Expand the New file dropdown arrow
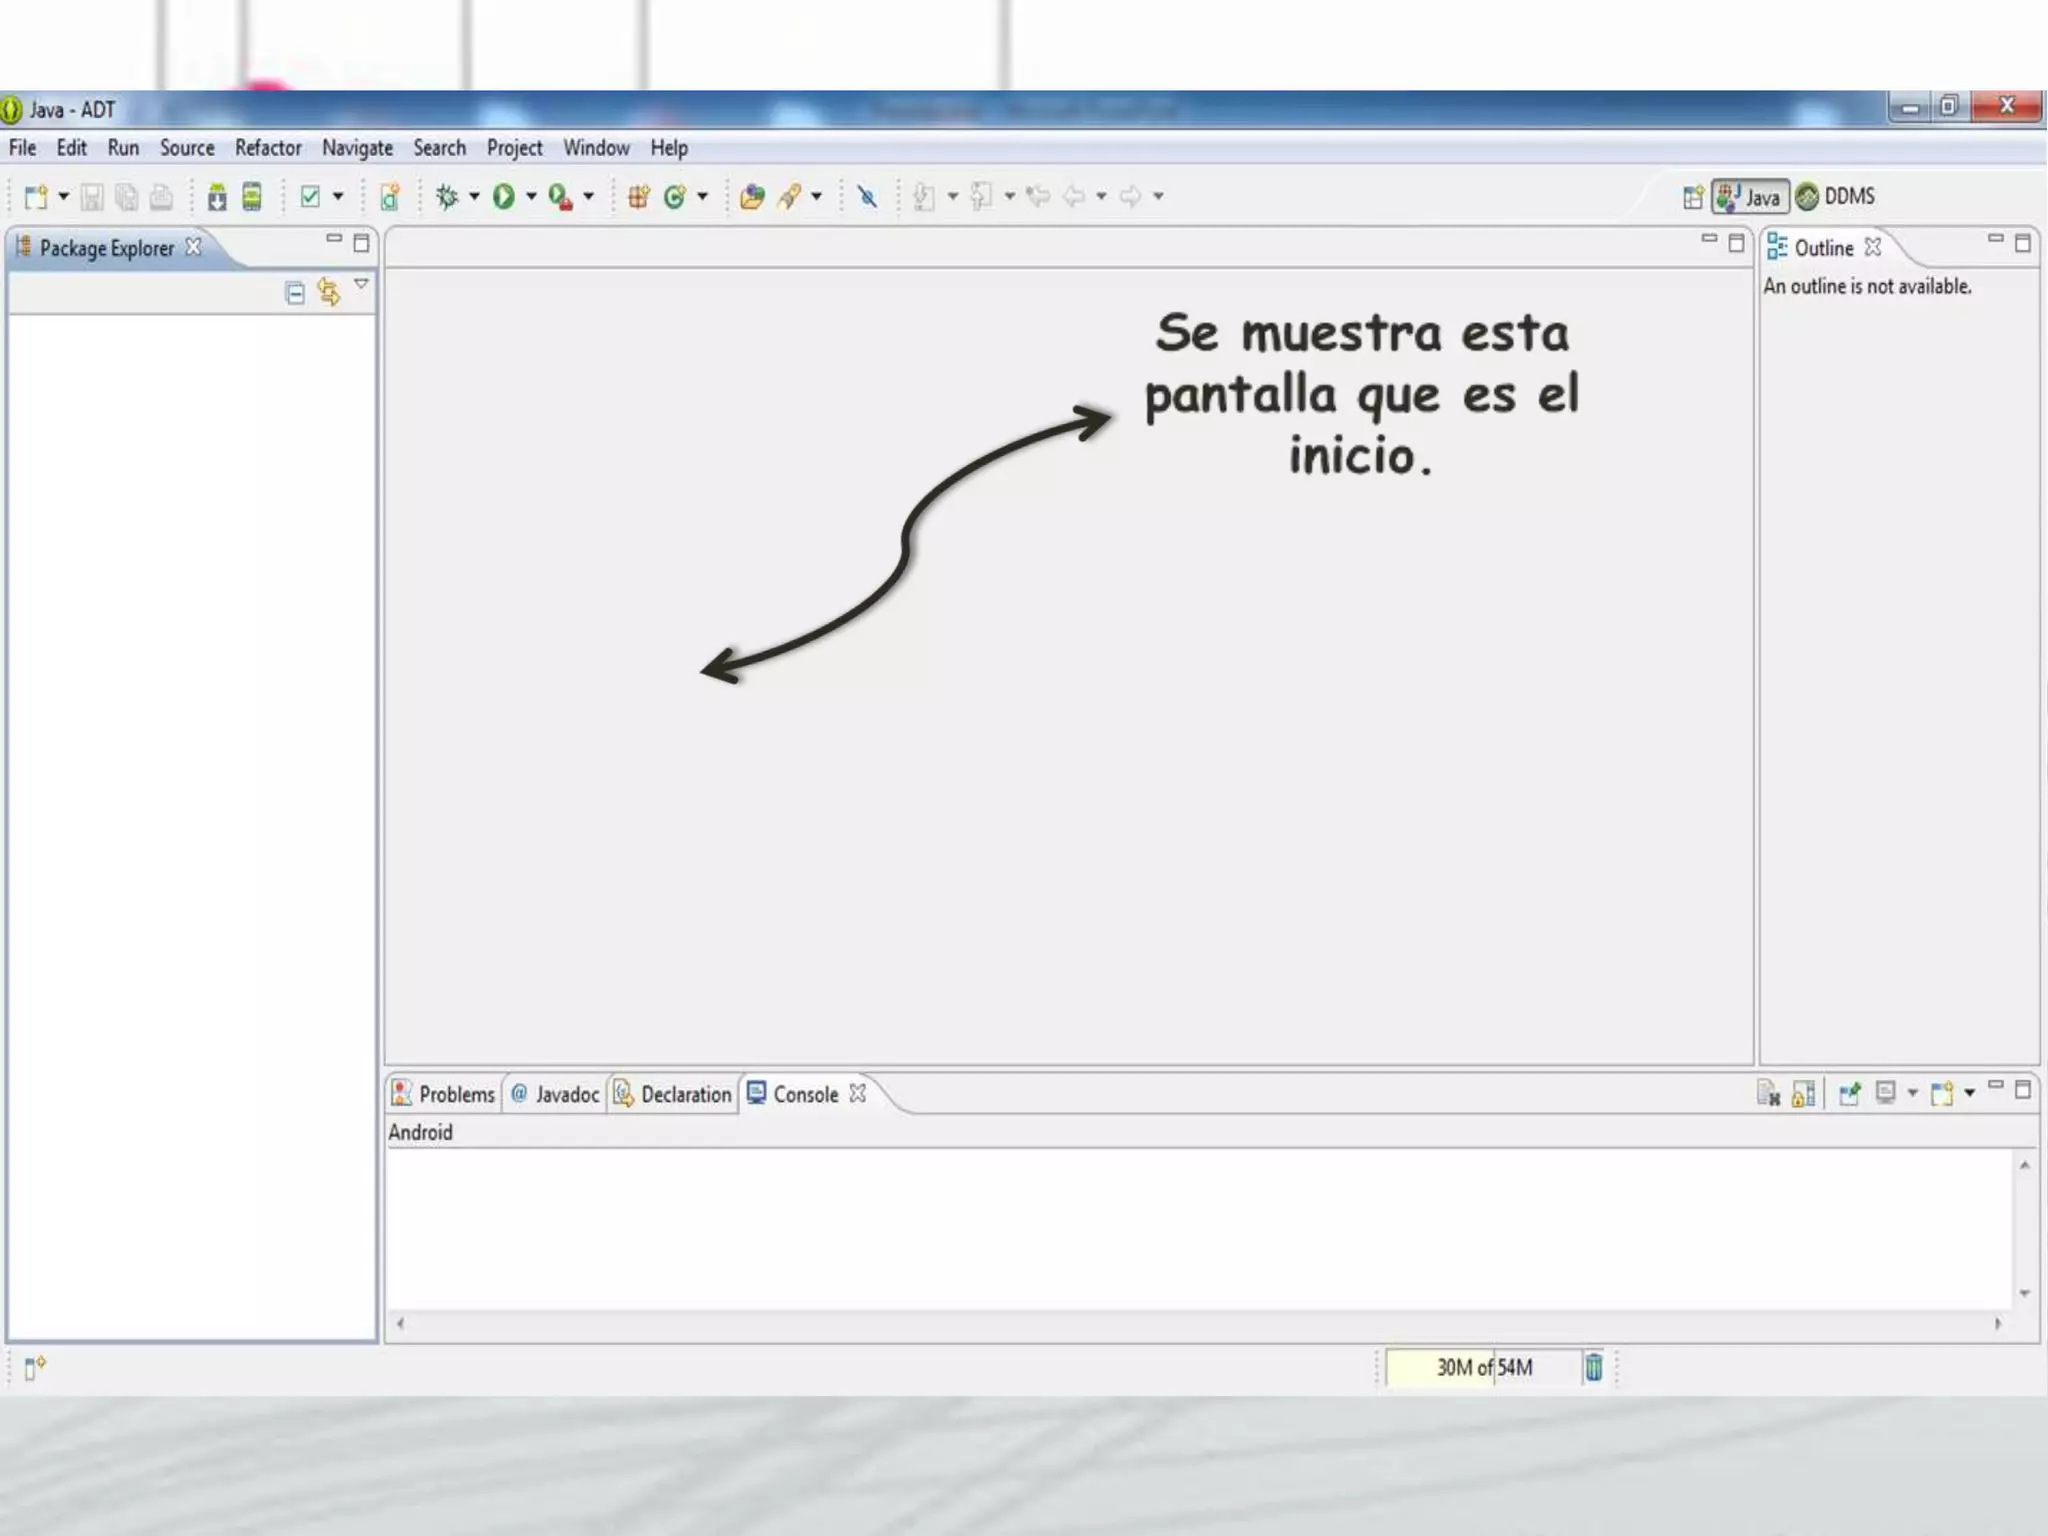2048x1536 pixels. pos(63,197)
